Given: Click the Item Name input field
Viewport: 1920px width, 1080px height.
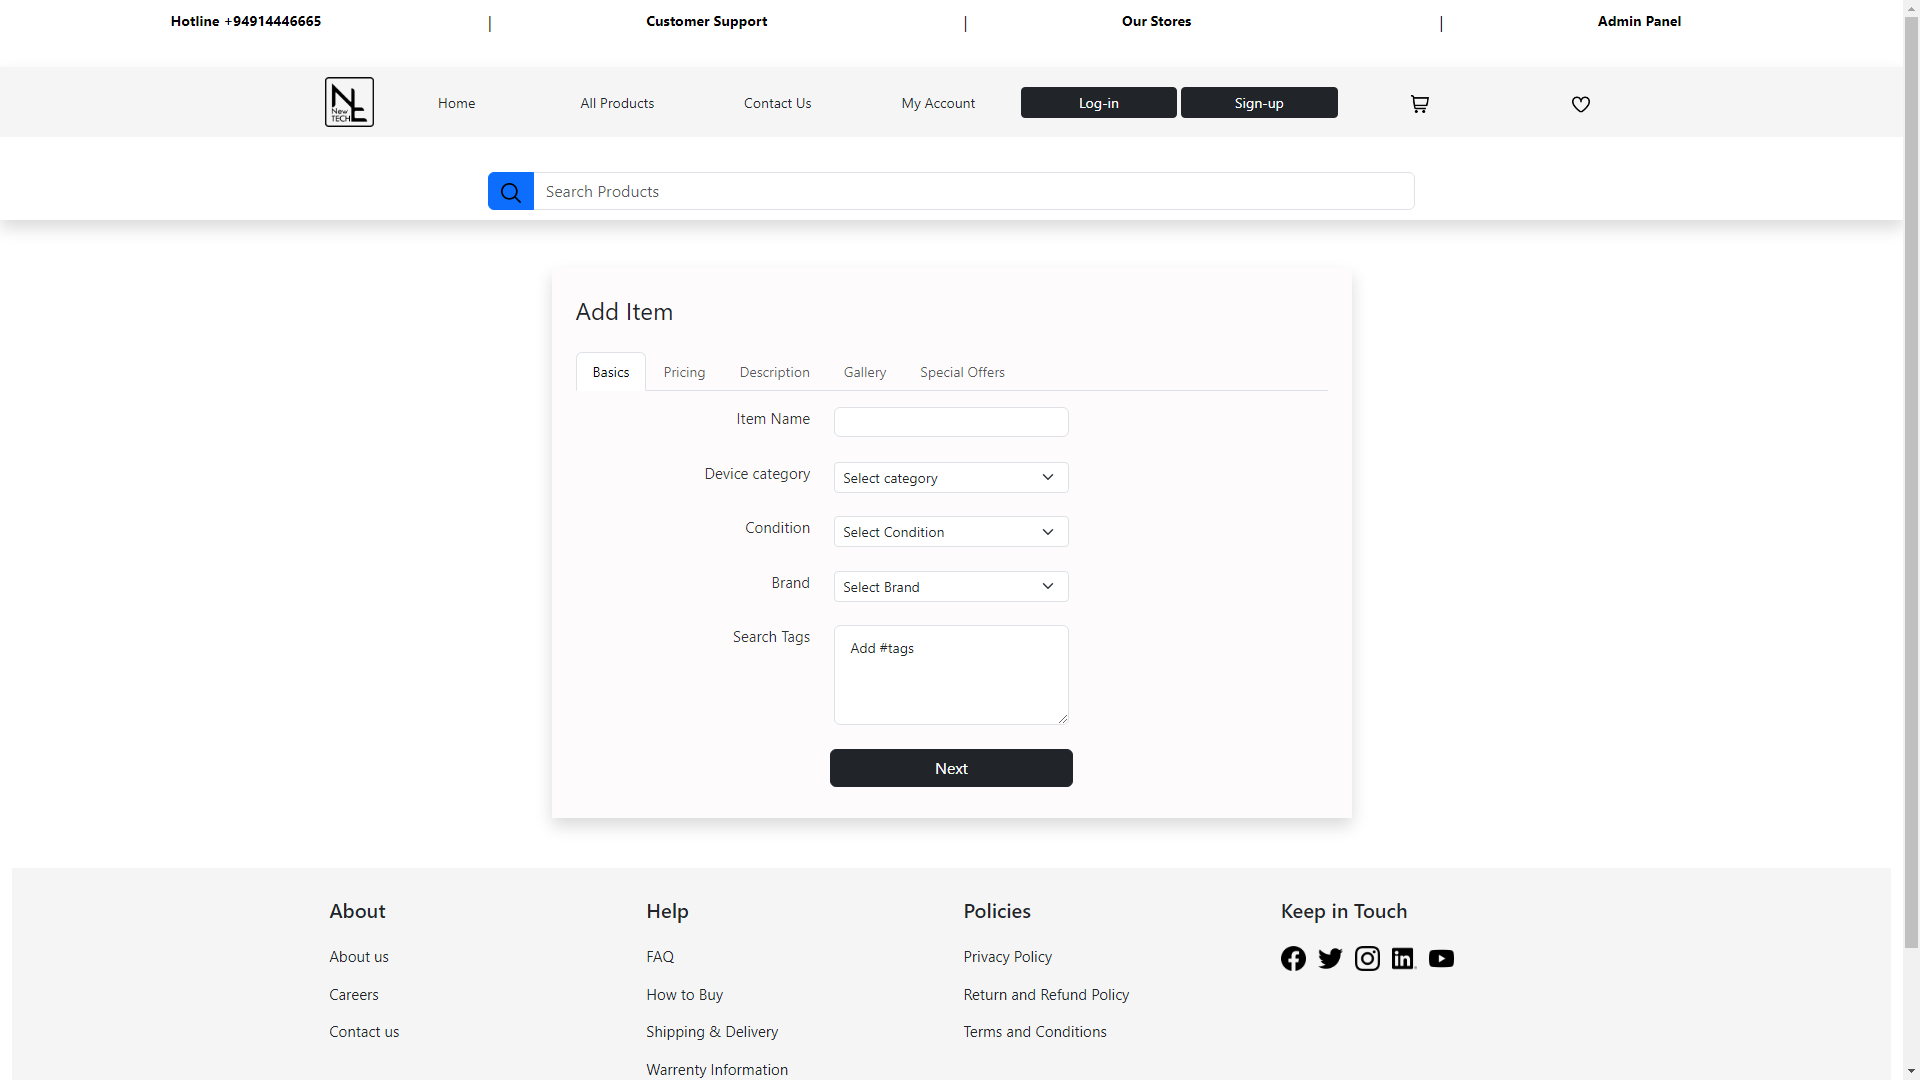Looking at the screenshot, I should click(x=950, y=422).
